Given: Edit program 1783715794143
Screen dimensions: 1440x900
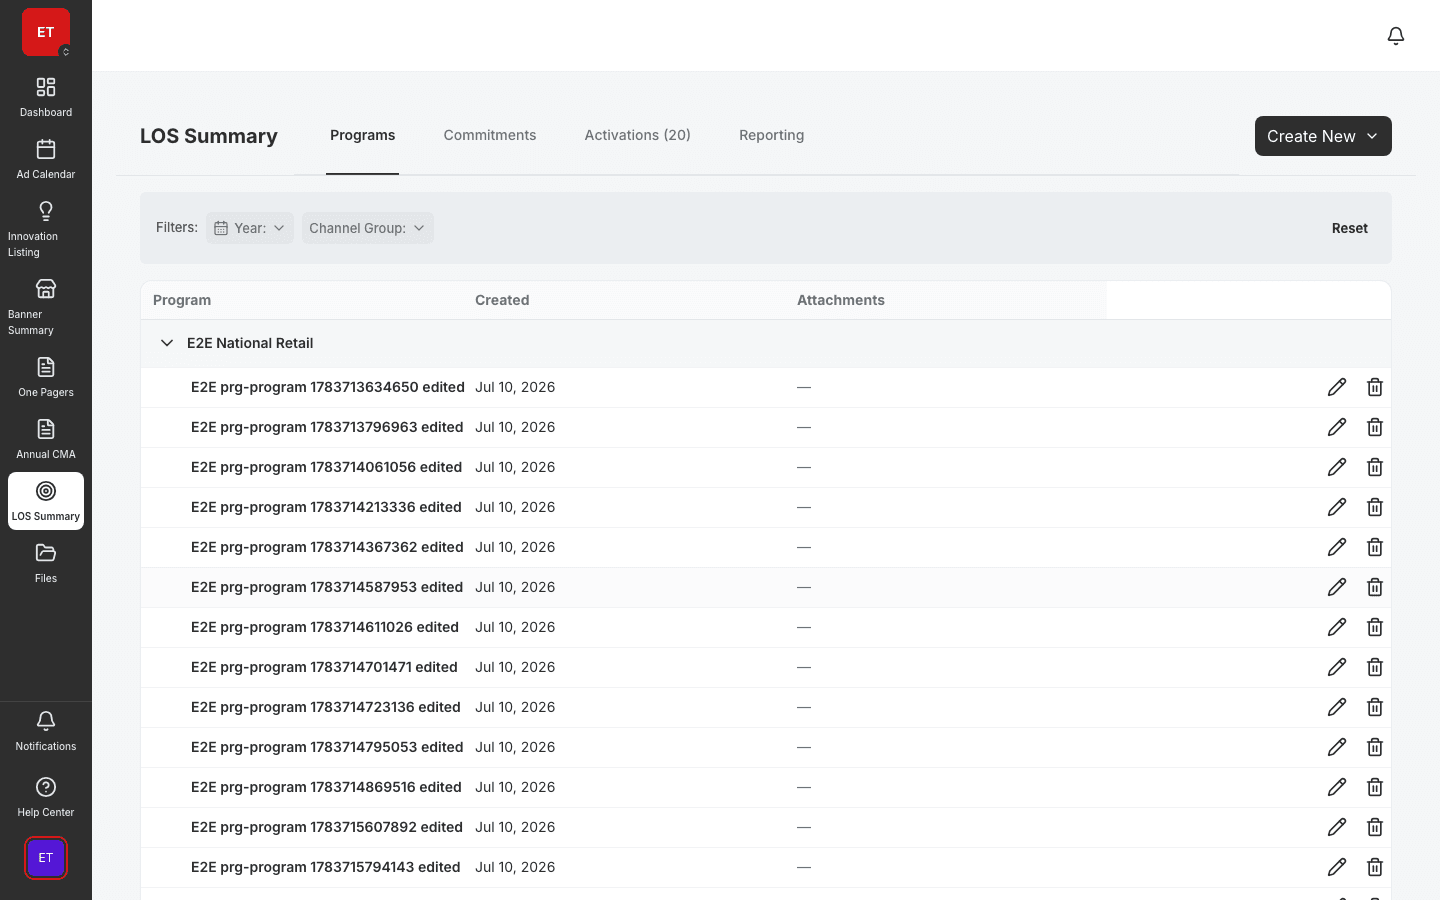Looking at the screenshot, I should 1337,867.
